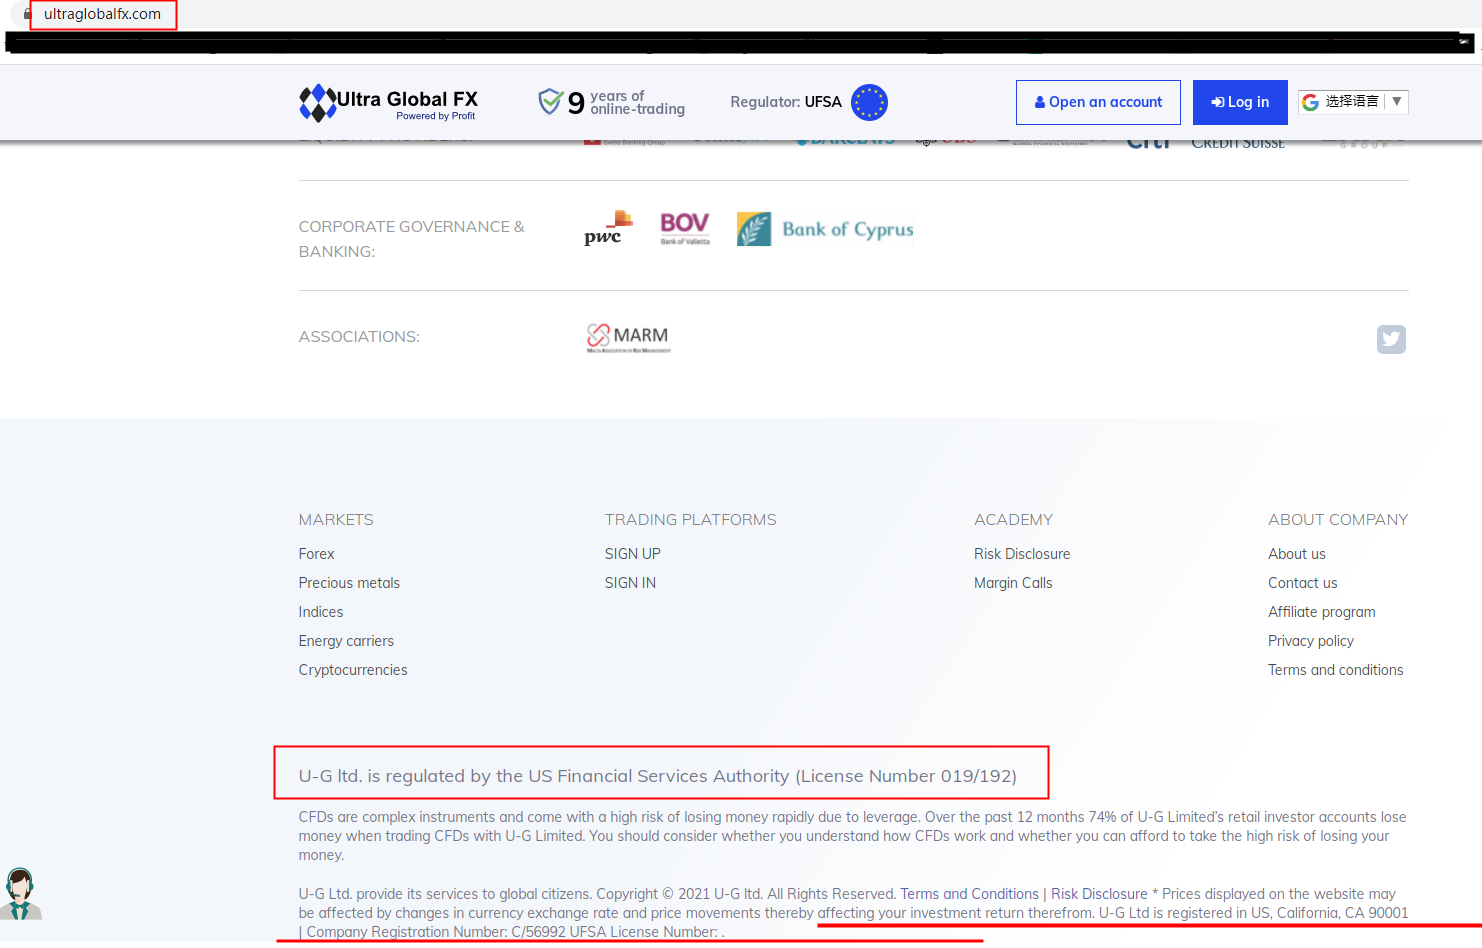
Task: Click the SIGN UP footer link
Action: pyautogui.click(x=633, y=554)
